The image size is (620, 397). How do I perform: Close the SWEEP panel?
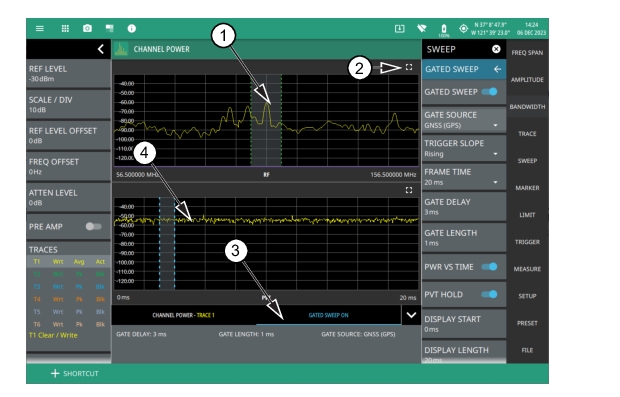[x=496, y=49]
